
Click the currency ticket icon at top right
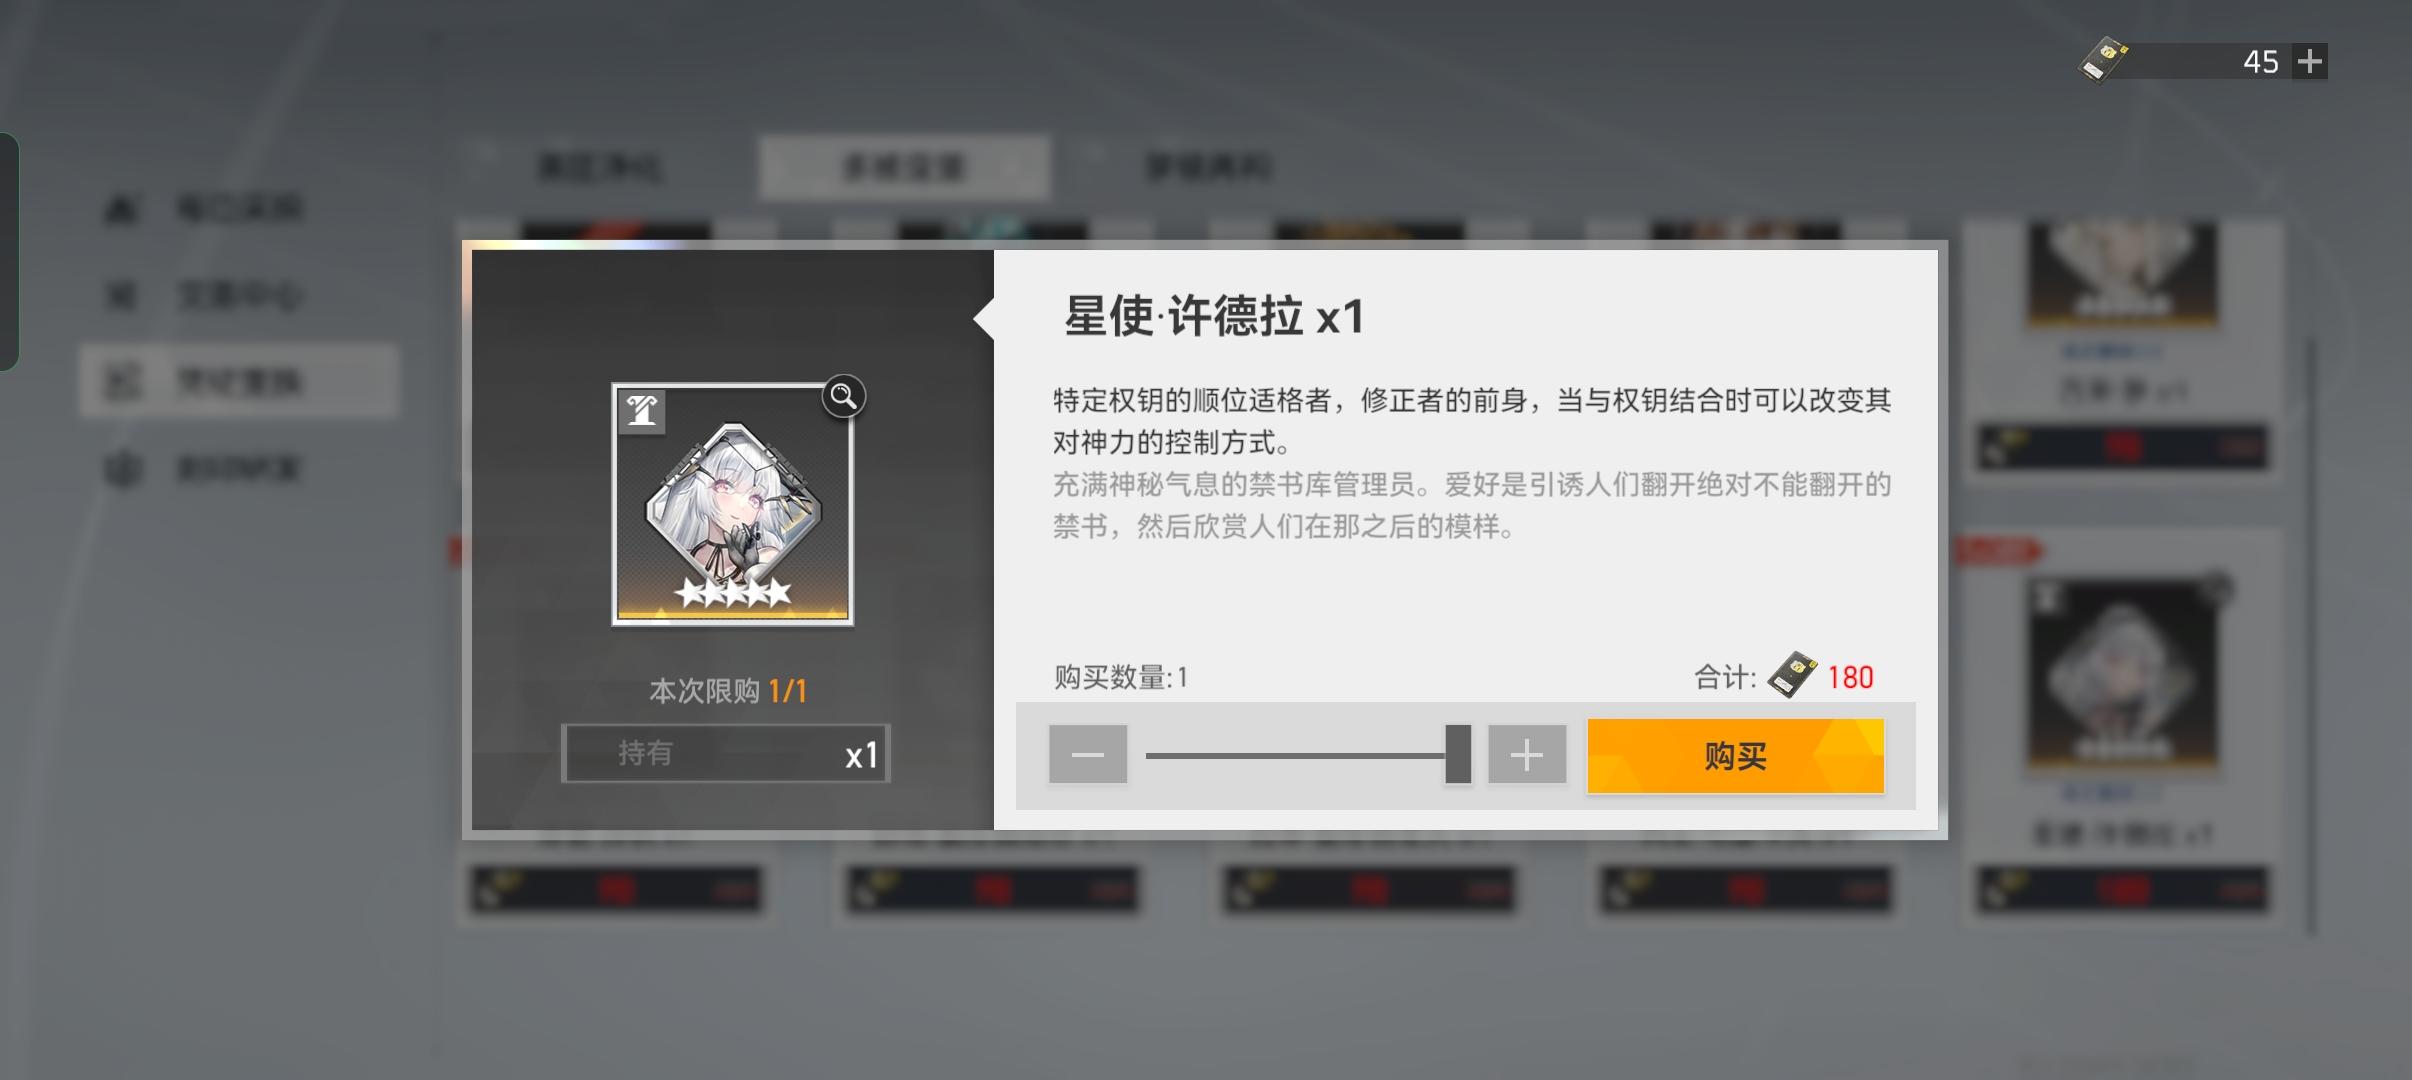click(x=2104, y=61)
